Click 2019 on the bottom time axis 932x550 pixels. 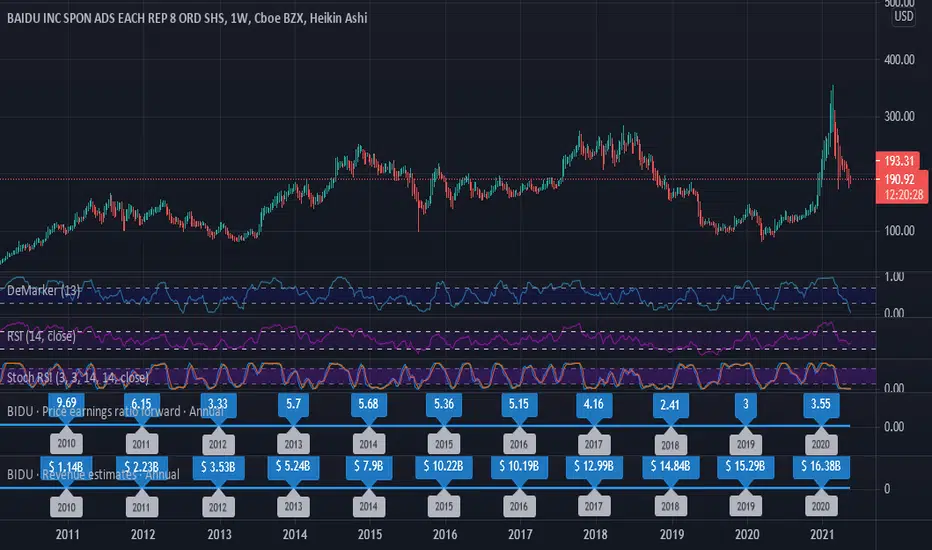[672, 534]
